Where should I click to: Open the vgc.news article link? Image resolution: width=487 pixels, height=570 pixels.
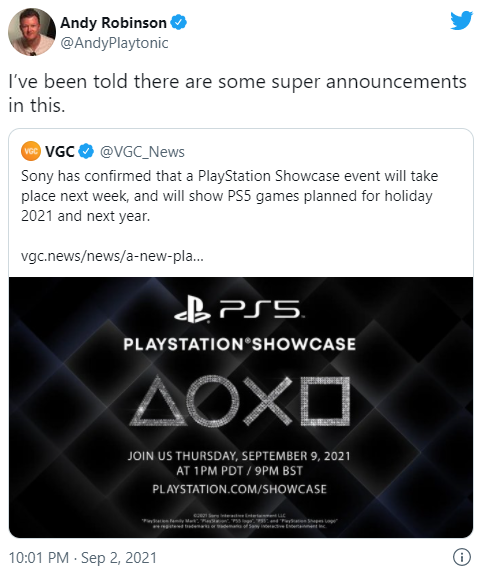click(x=112, y=256)
